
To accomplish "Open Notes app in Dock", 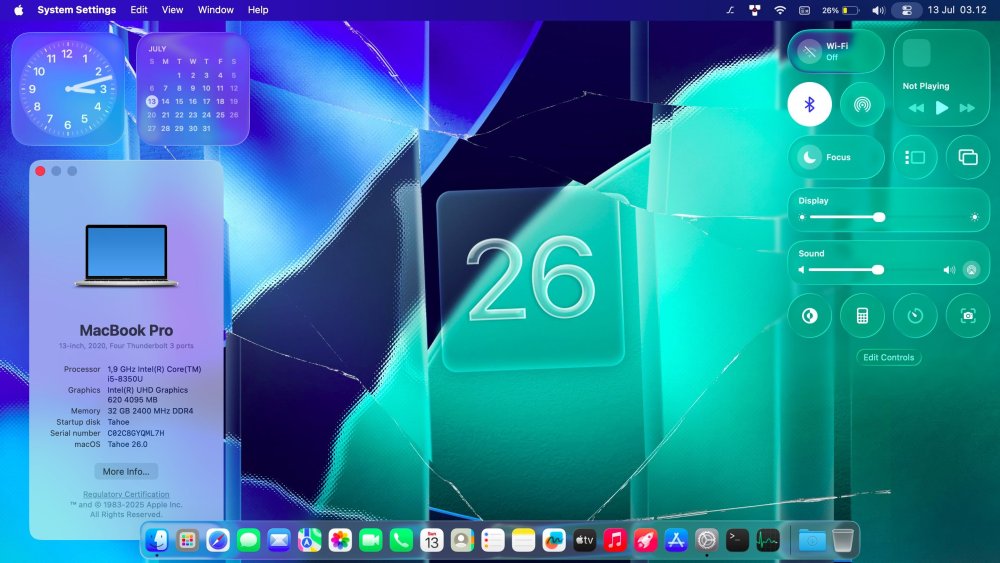I will [524, 541].
